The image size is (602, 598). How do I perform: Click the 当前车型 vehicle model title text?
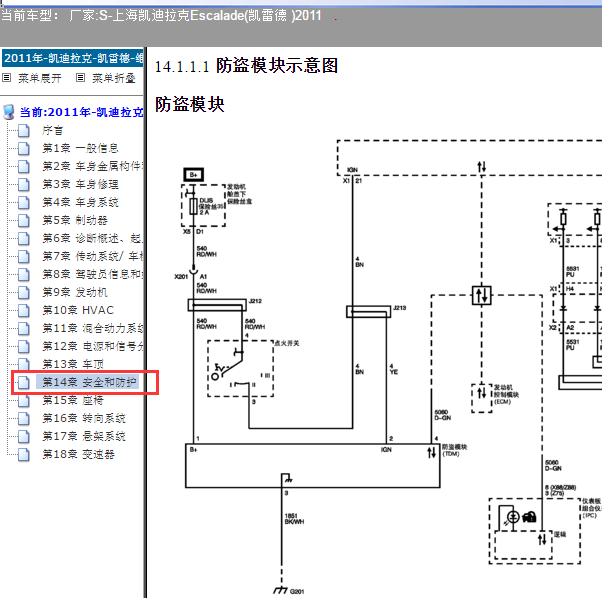tap(161, 16)
